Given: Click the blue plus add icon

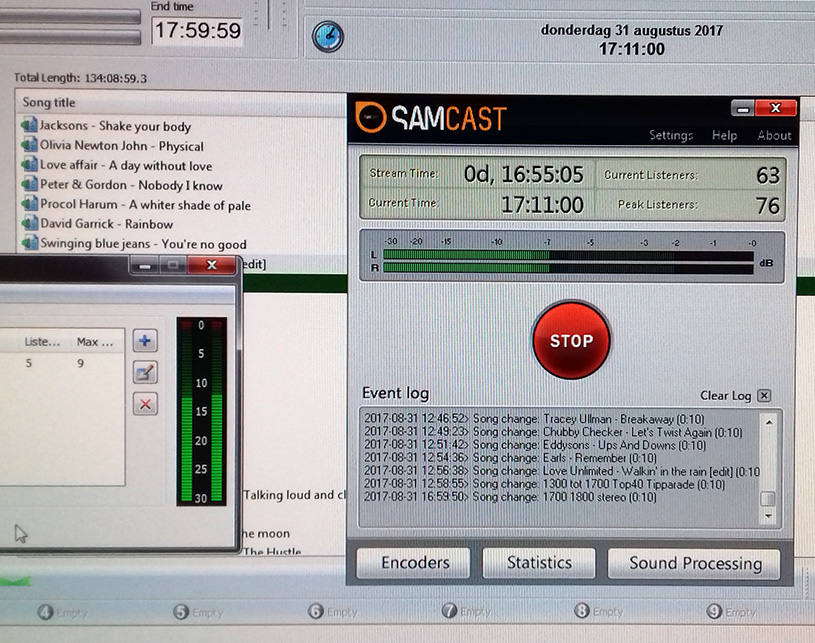Looking at the screenshot, I should tap(145, 342).
